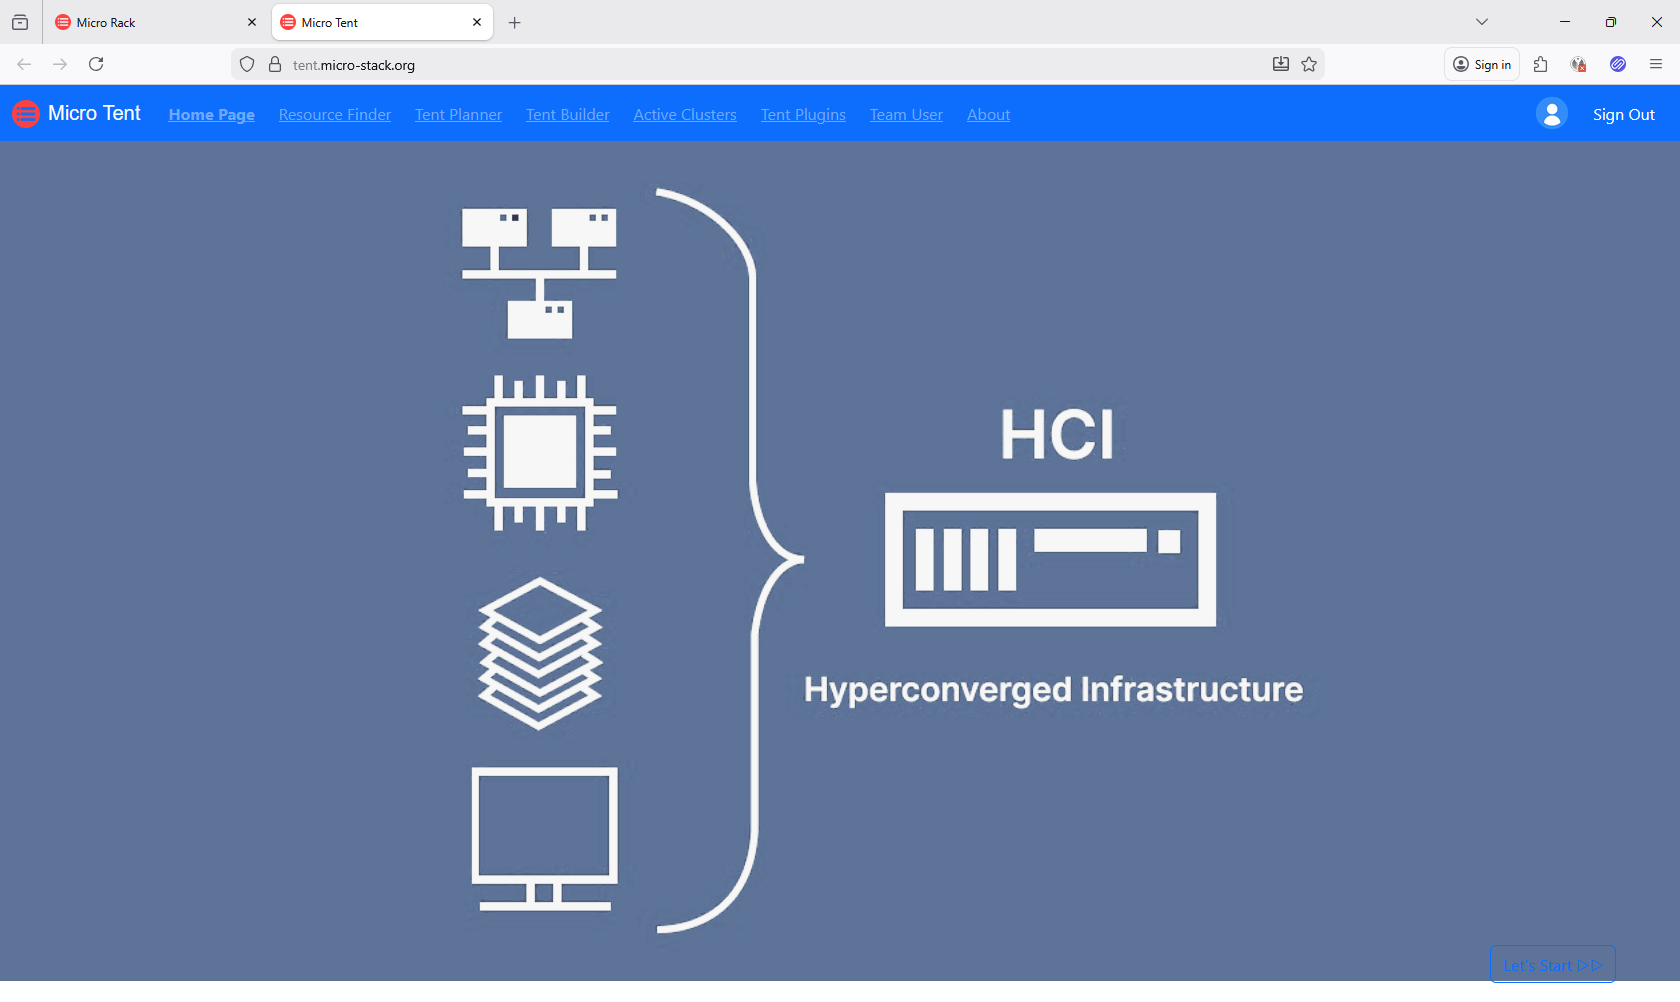Open the list-all-tabs chevron

click(1481, 21)
